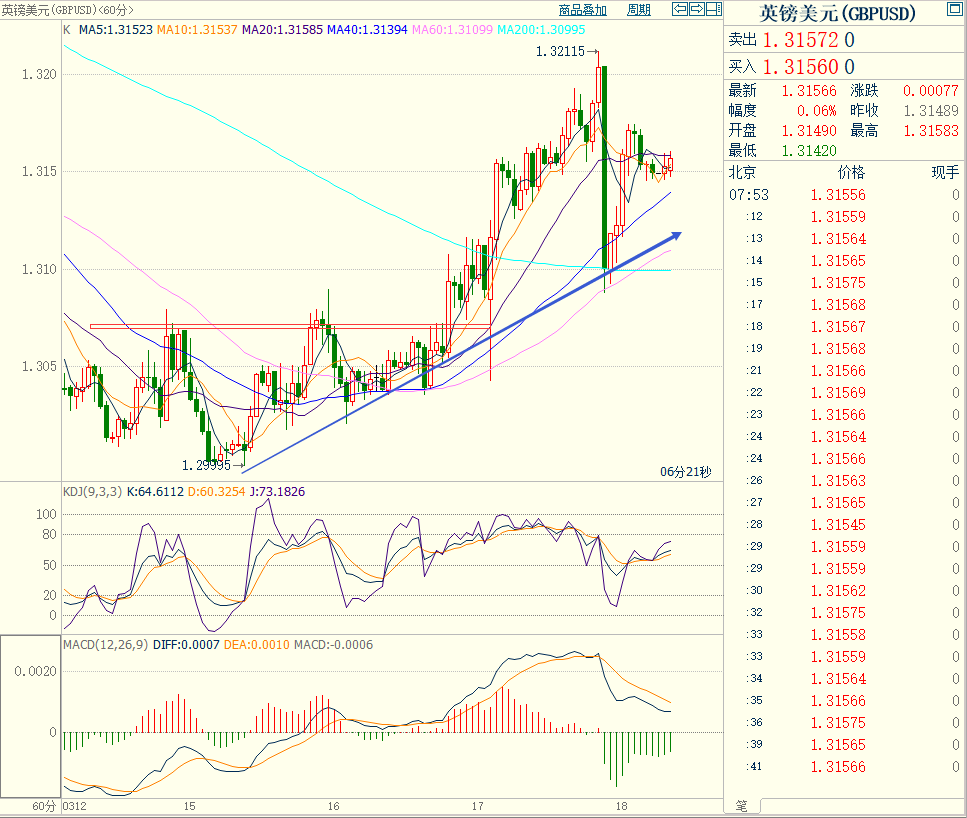The width and height of the screenshot is (967, 818).
Task: Select the :36 tick row price 1.31575
Action: tap(838, 723)
